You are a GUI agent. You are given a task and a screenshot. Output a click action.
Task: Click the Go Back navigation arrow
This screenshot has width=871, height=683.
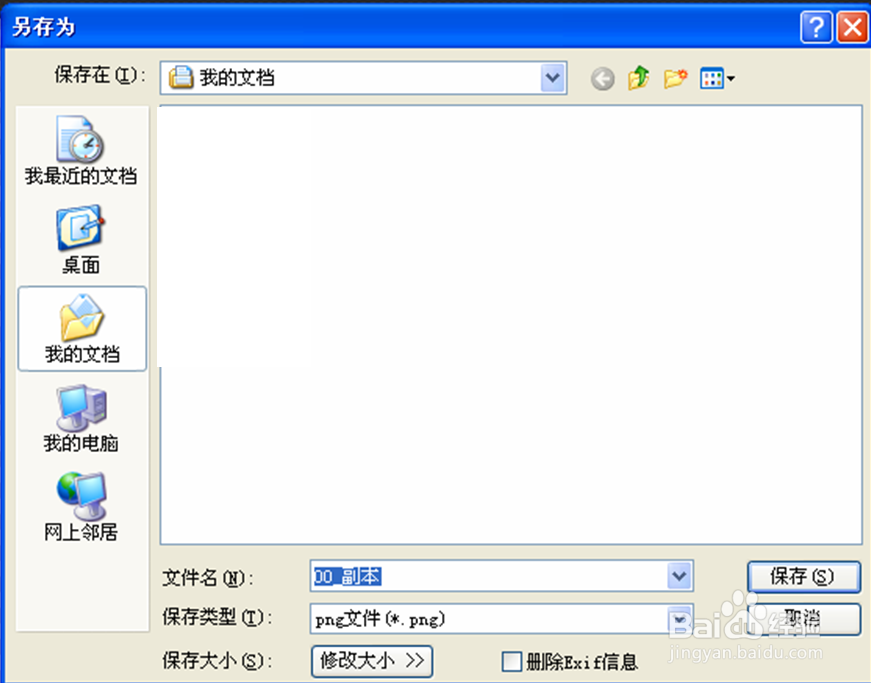tap(602, 78)
